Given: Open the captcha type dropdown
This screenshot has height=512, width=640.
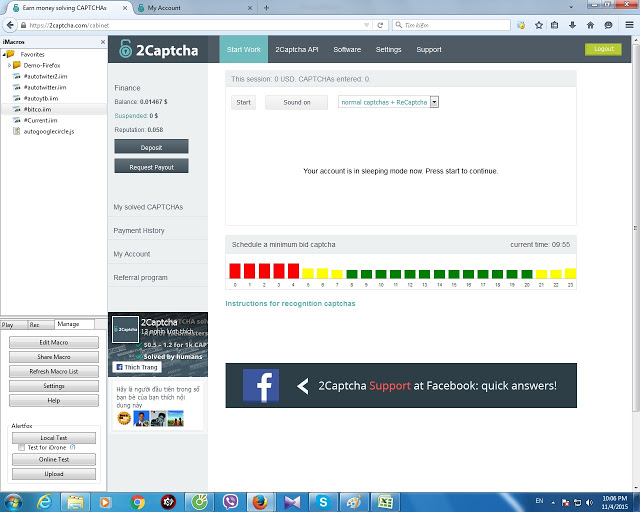Looking at the screenshot, I should [x=388, y=102].
